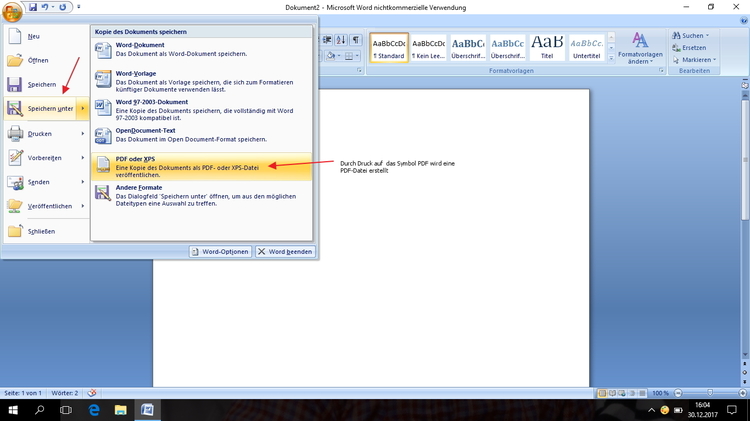Click the Undo icon in quick access toolbar
750x421 pixels.
click(x=45, y=7)
